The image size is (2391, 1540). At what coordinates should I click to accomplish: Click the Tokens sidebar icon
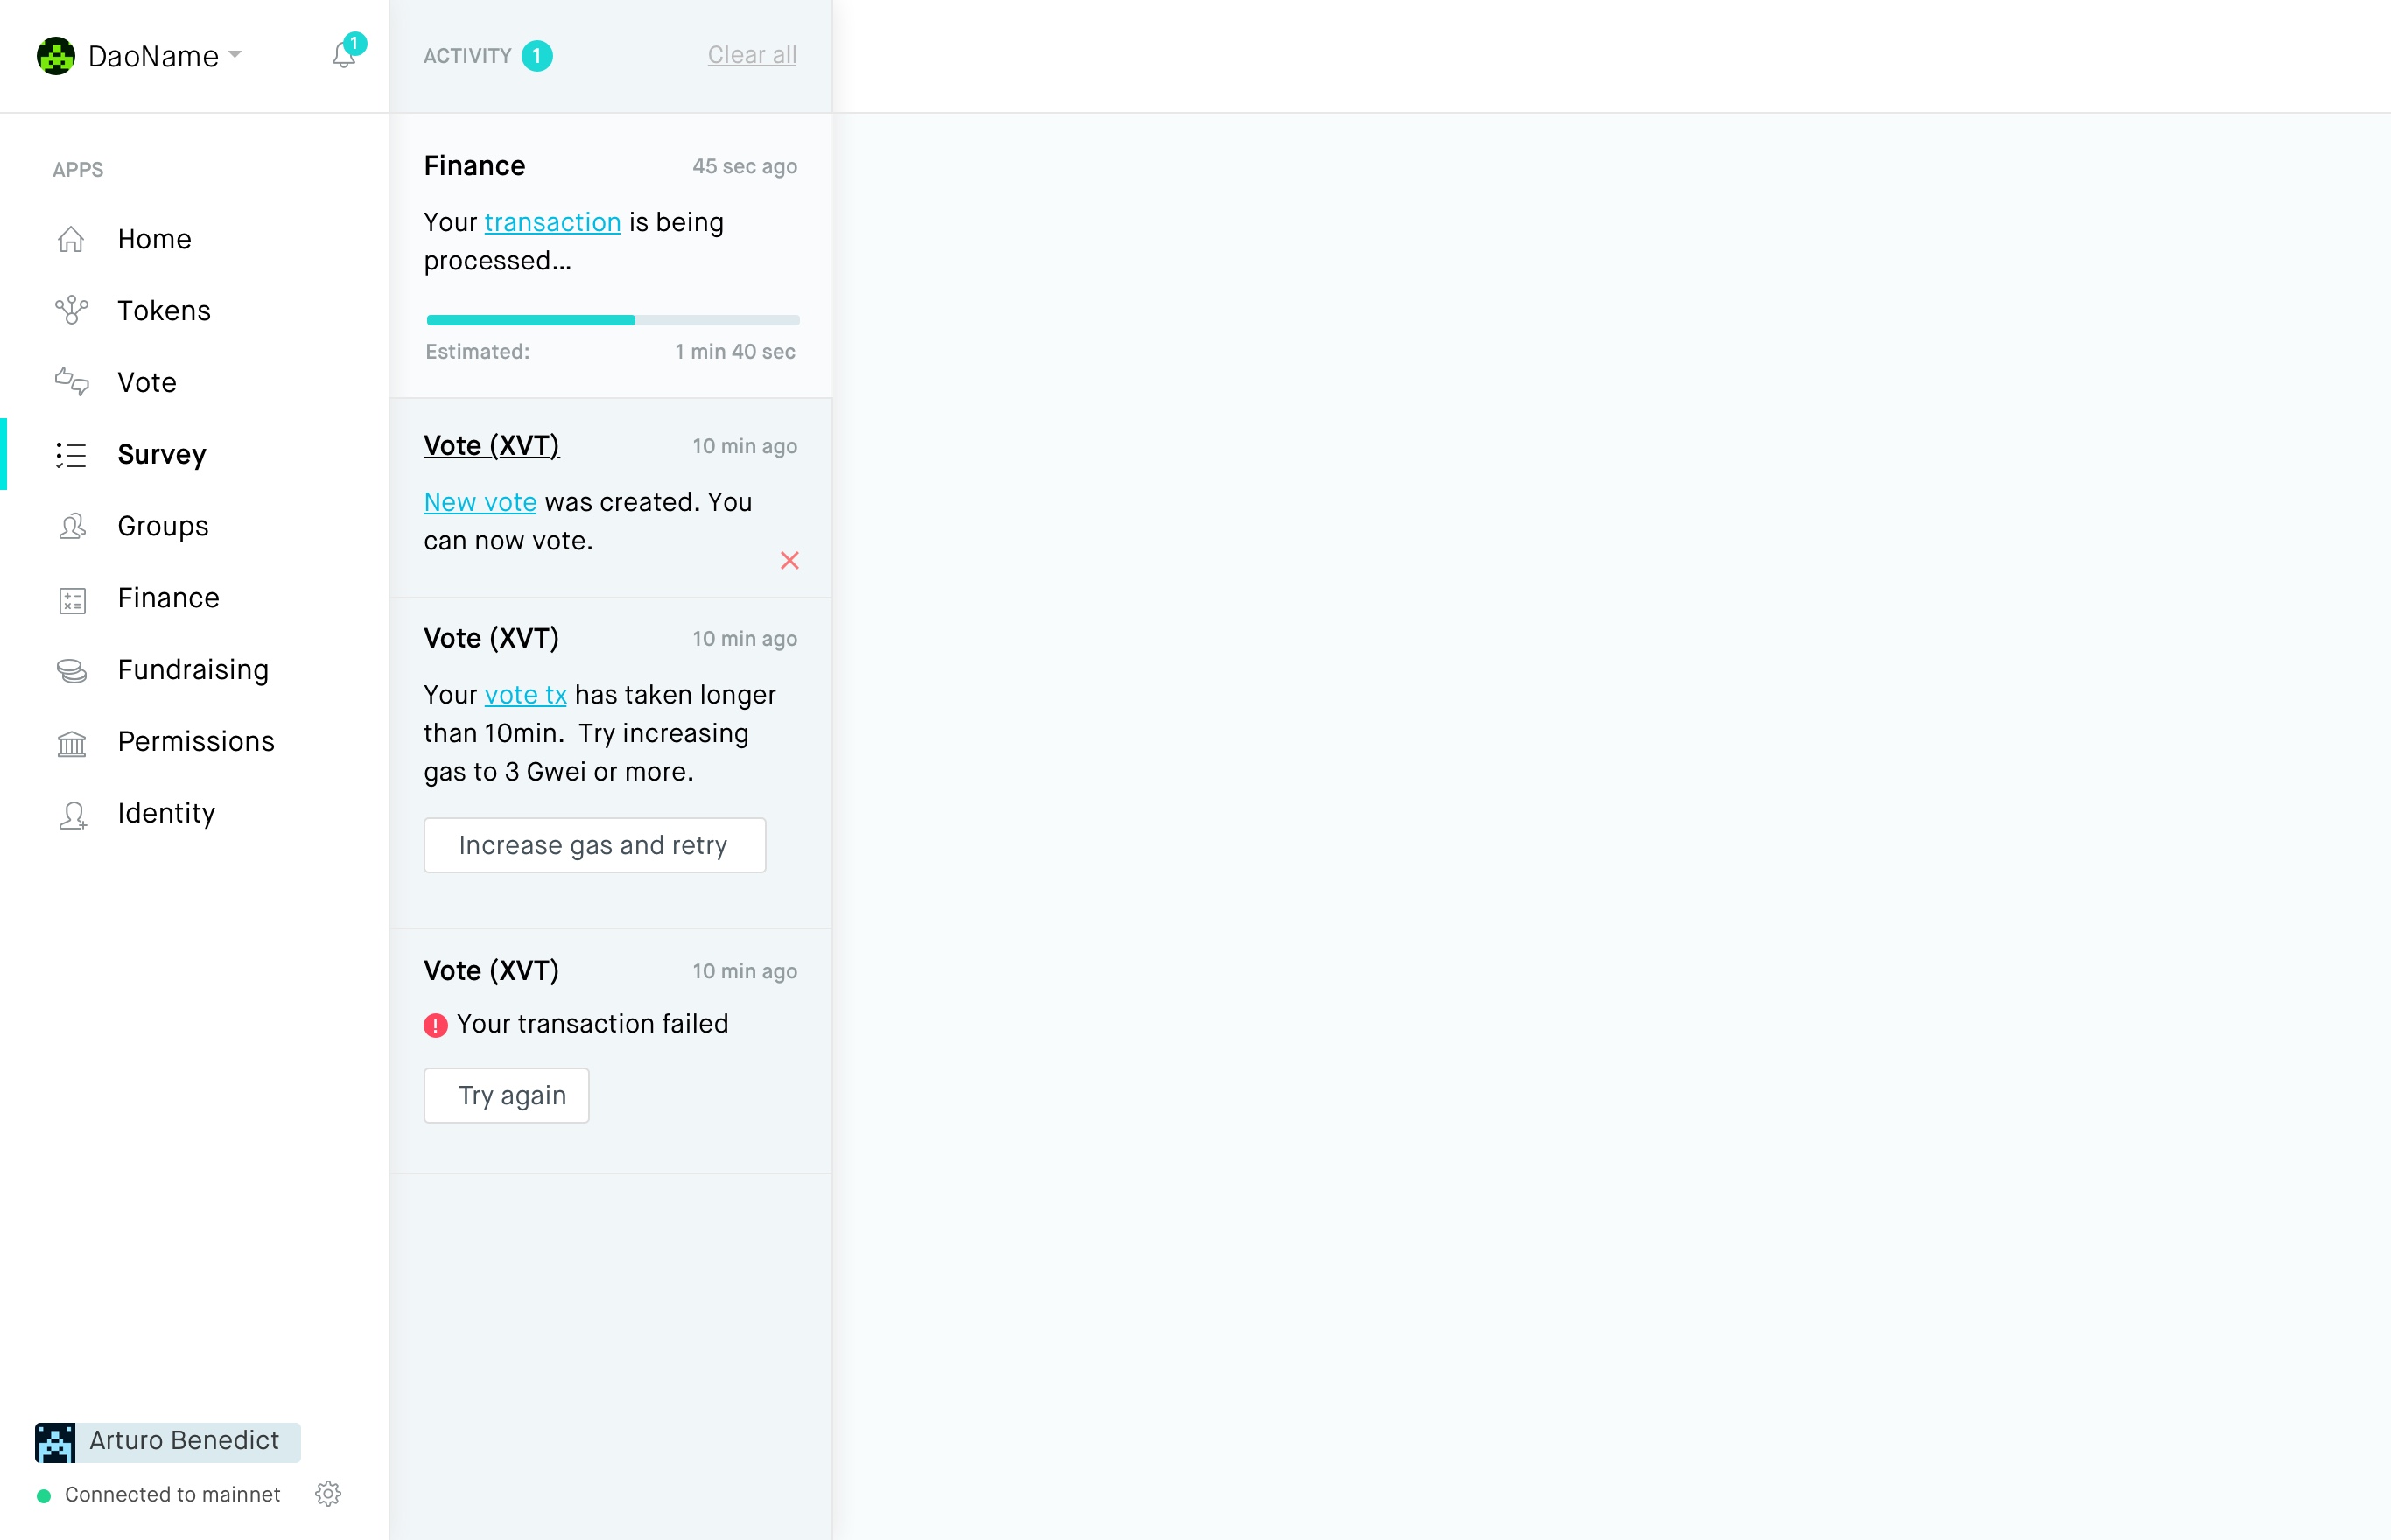tap(71, 311)
